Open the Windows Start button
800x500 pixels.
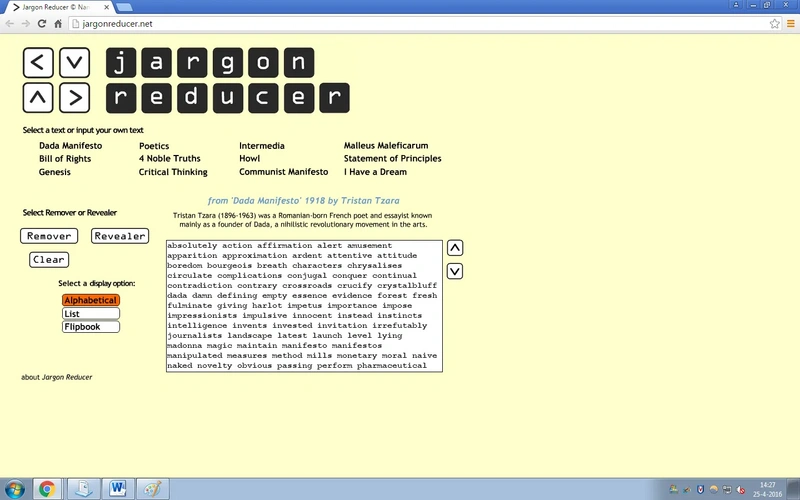pyautogui.click(x=14, y=489)
